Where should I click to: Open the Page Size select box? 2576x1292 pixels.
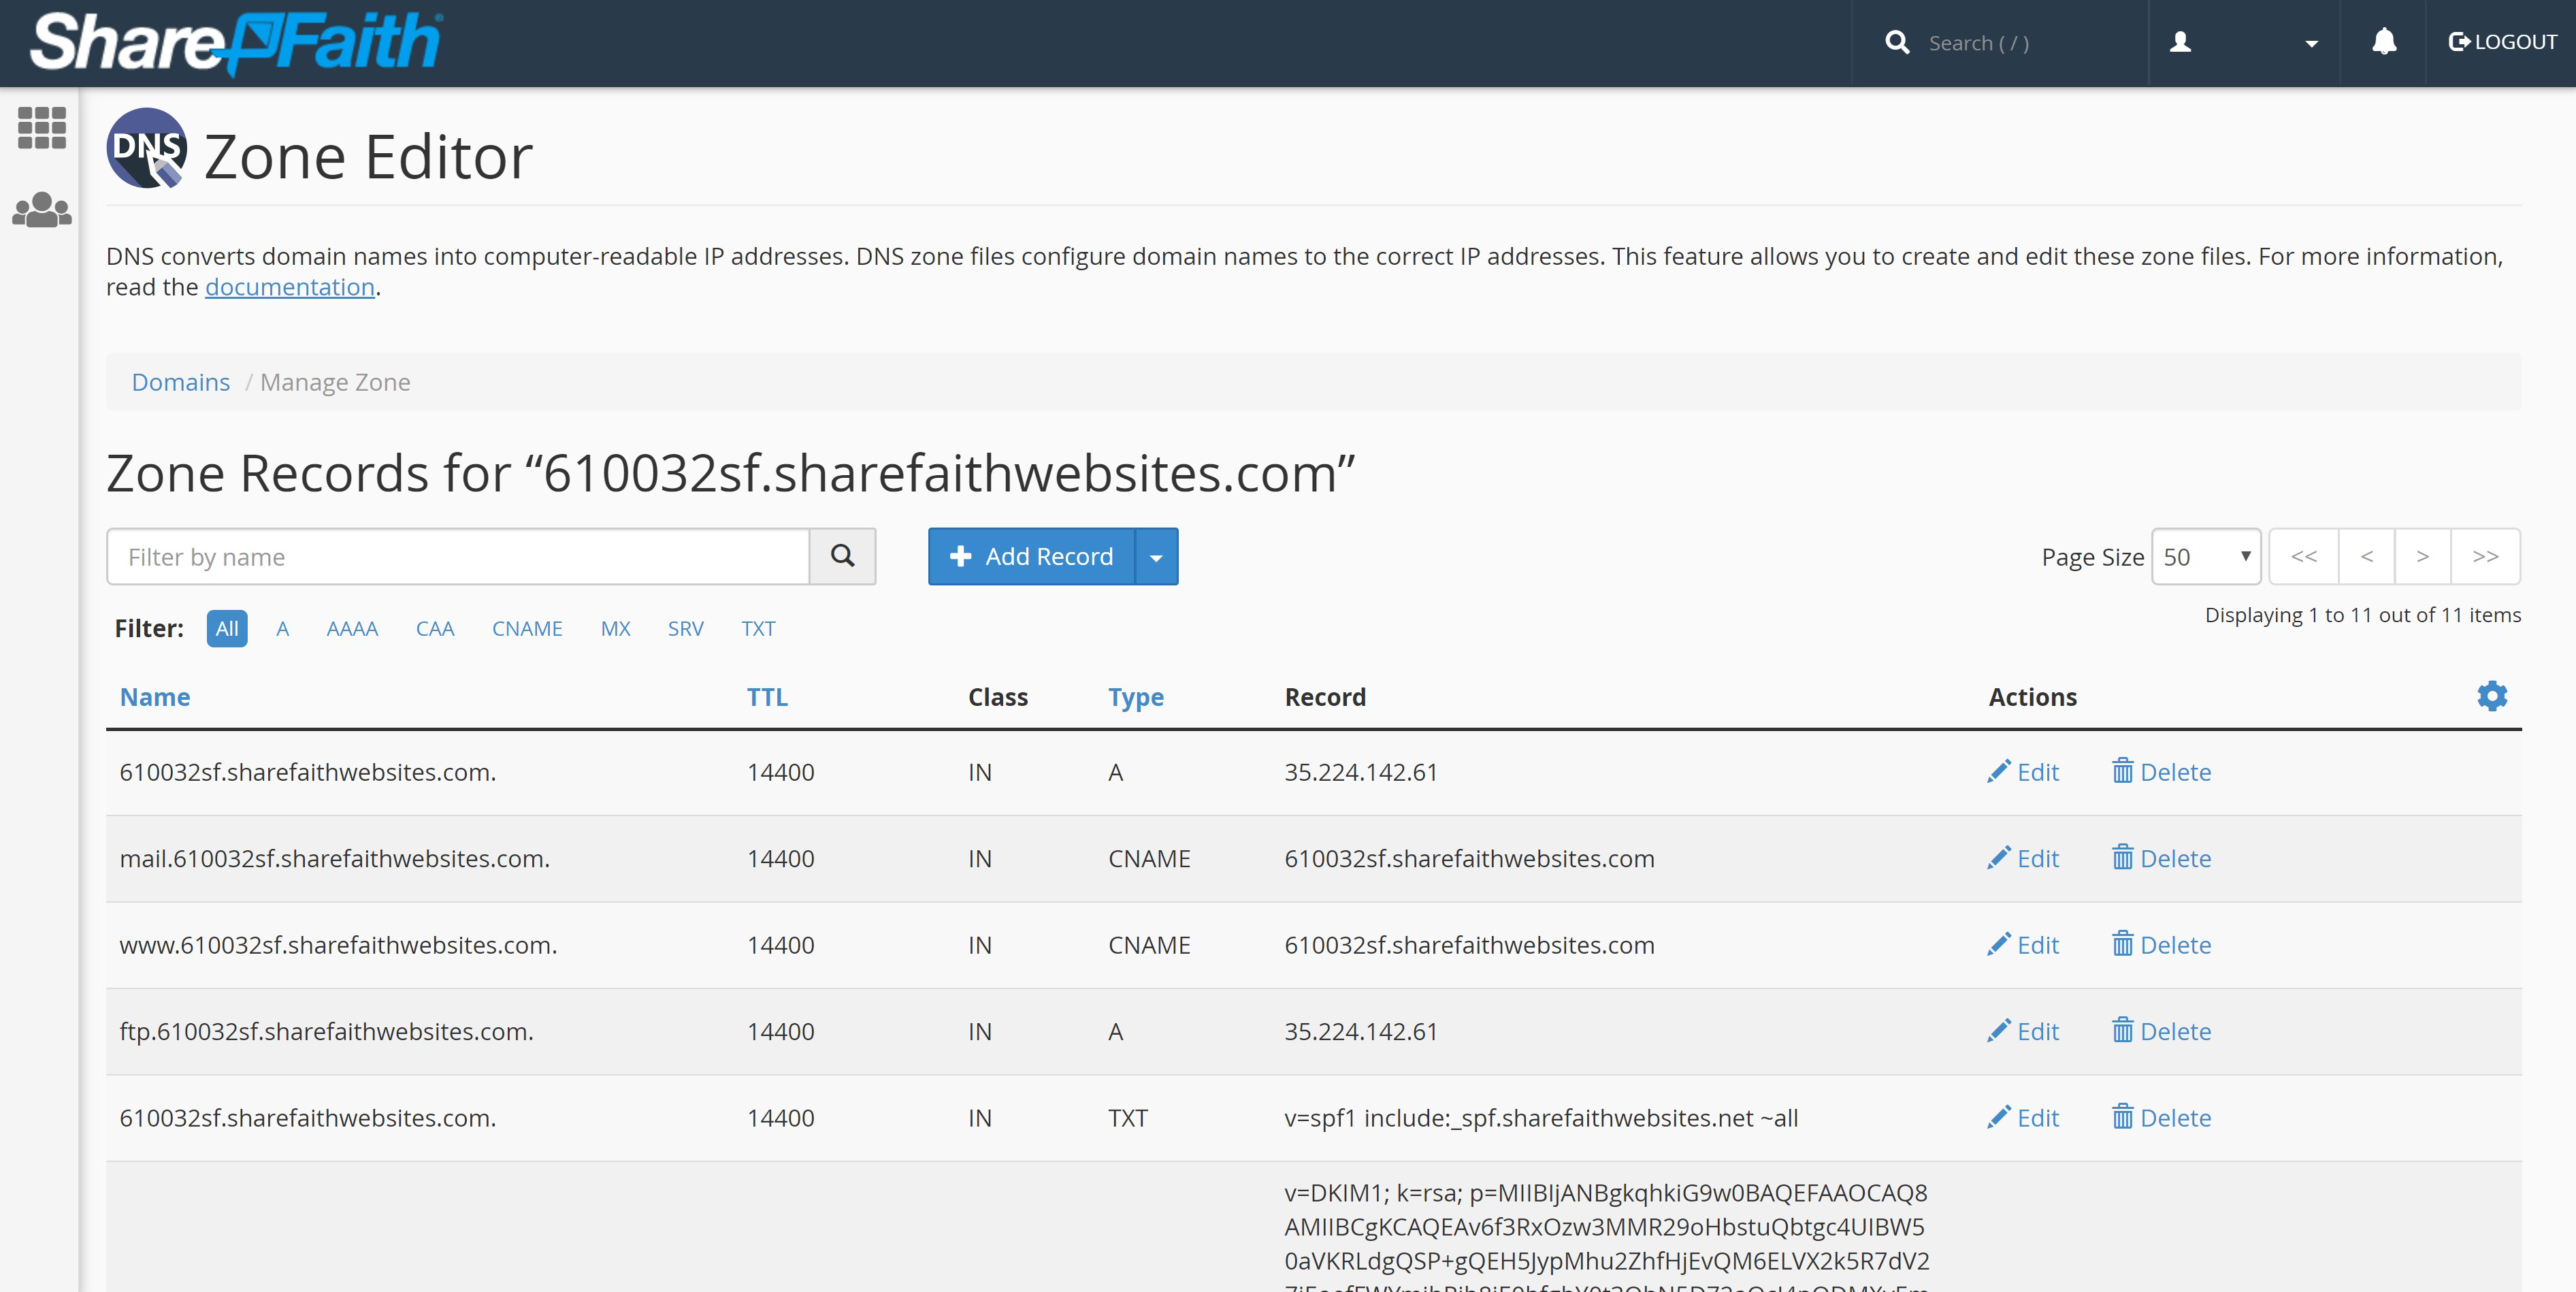[2205, 557]
